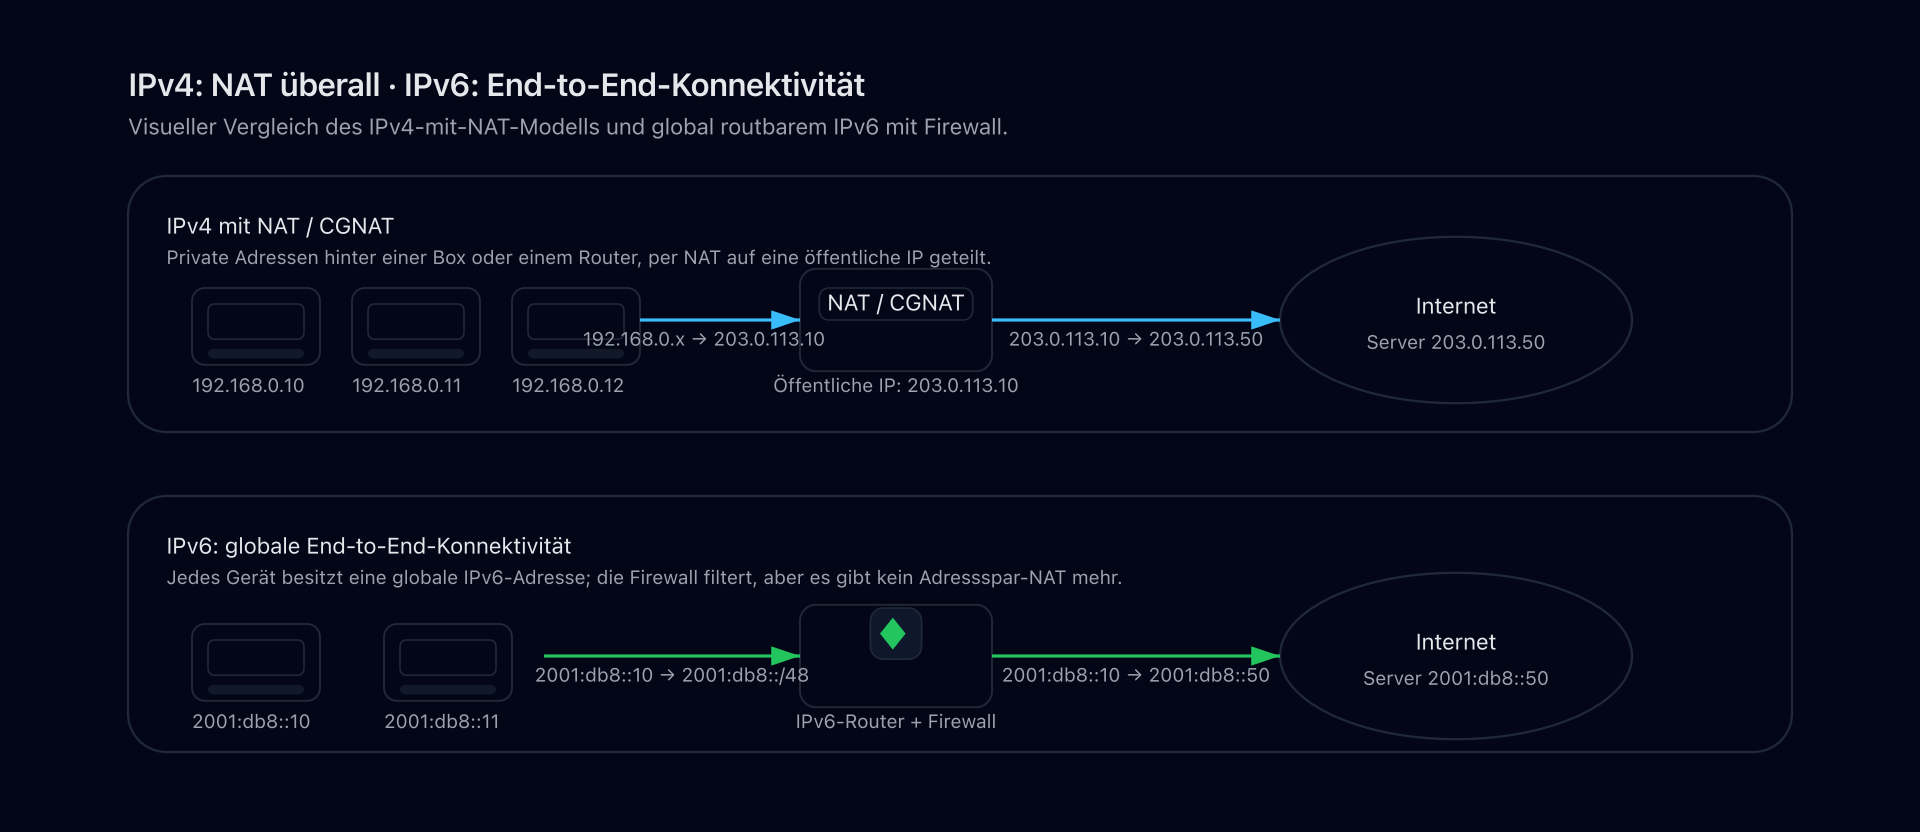Select the "IPv6: globale End-to-End-Konnektivität" heading
Image resolution: width=1920 pixels, height=832 pixels.
(368, 546)
